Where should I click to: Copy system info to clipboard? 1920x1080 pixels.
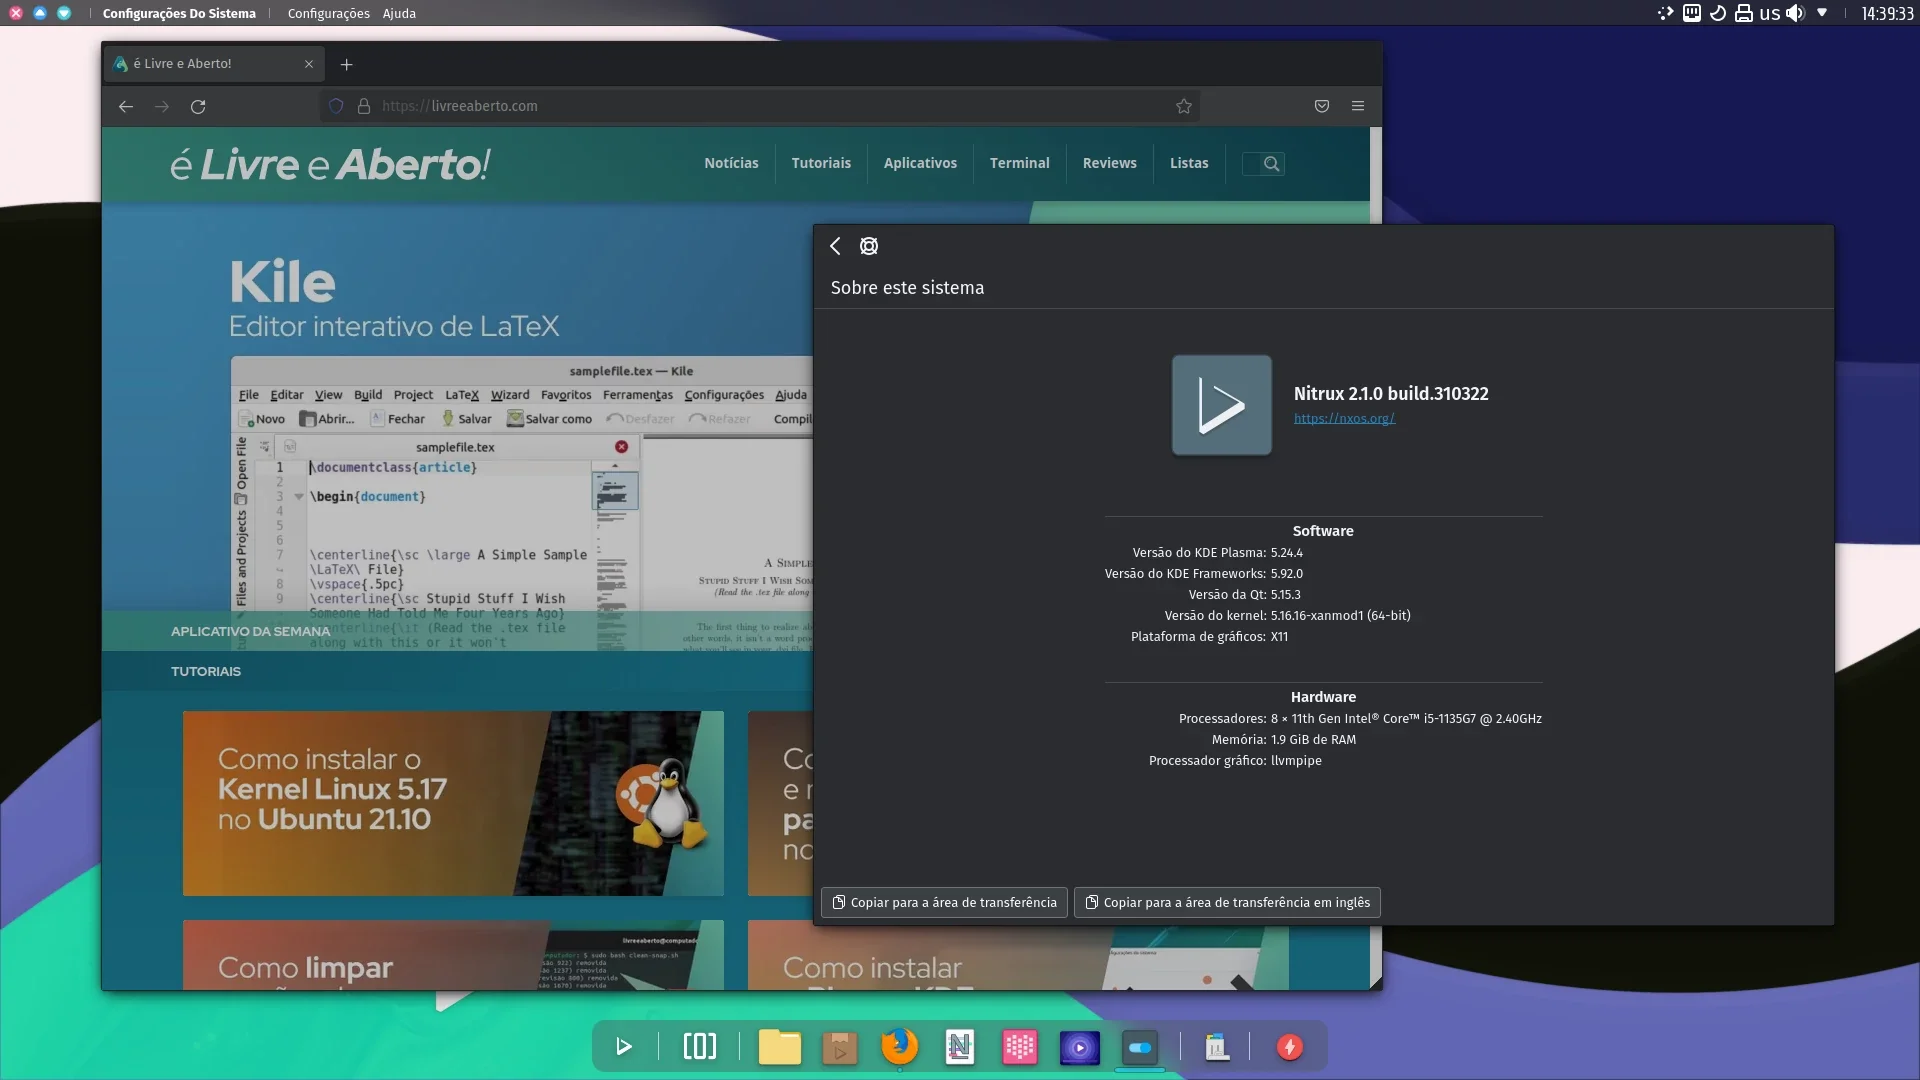[x=944, y=902]
